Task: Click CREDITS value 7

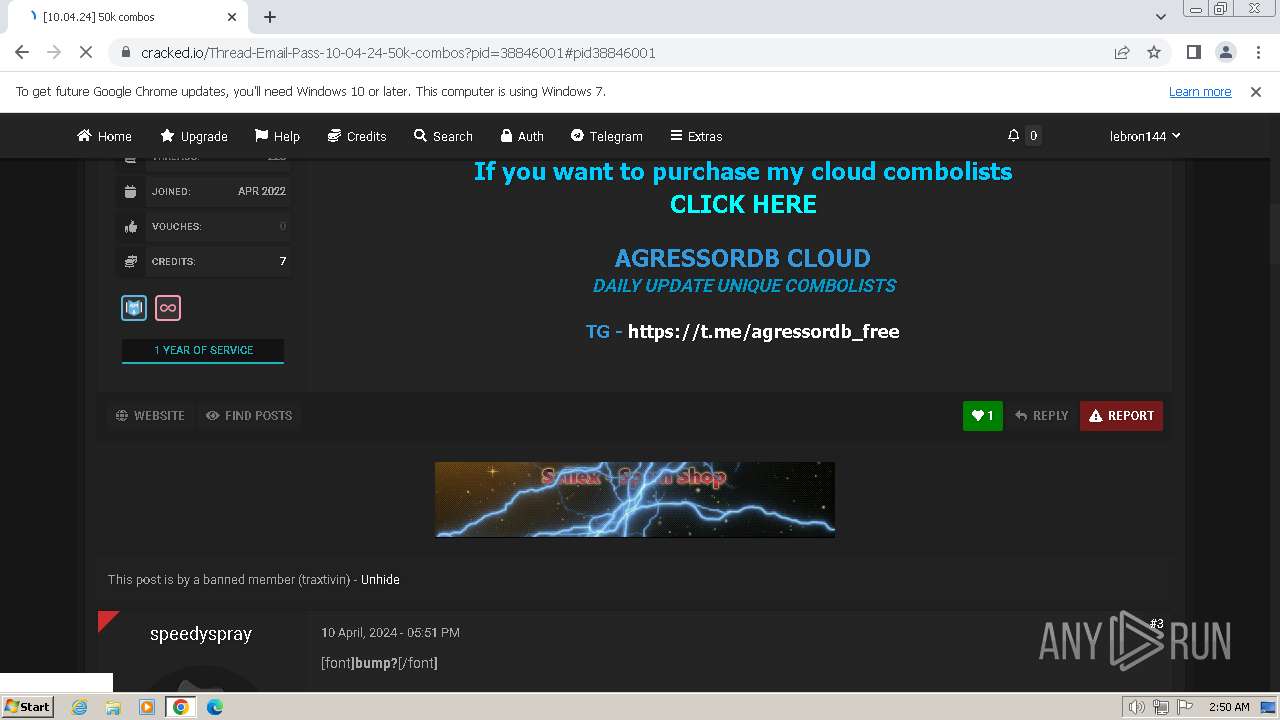Action: tap(283, 261)
